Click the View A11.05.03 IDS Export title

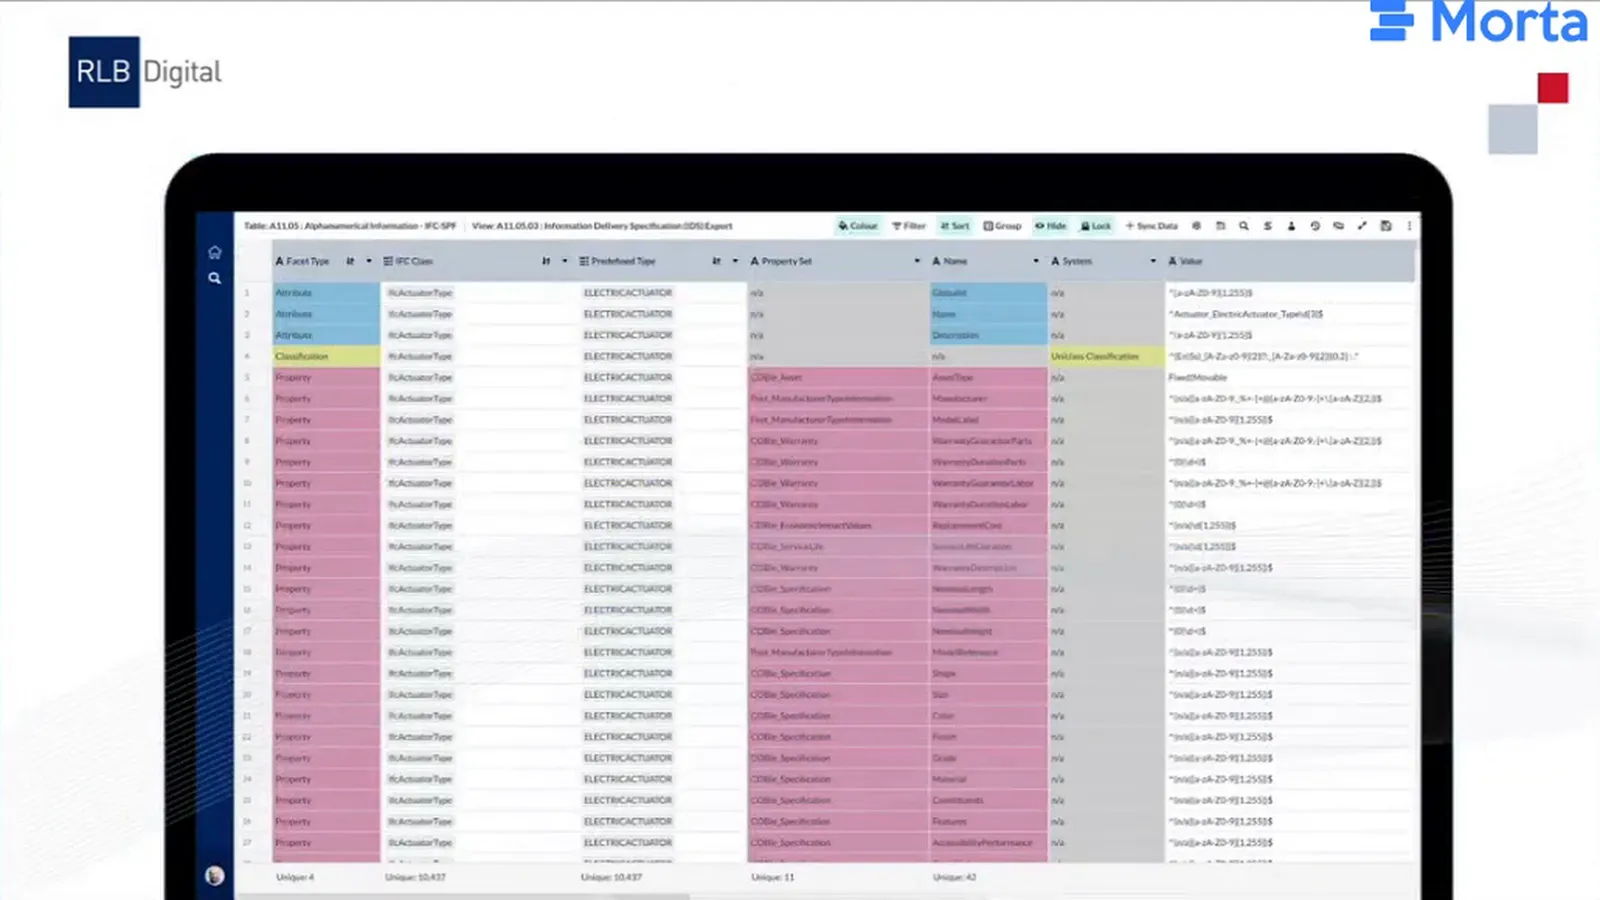coord(602,226)
